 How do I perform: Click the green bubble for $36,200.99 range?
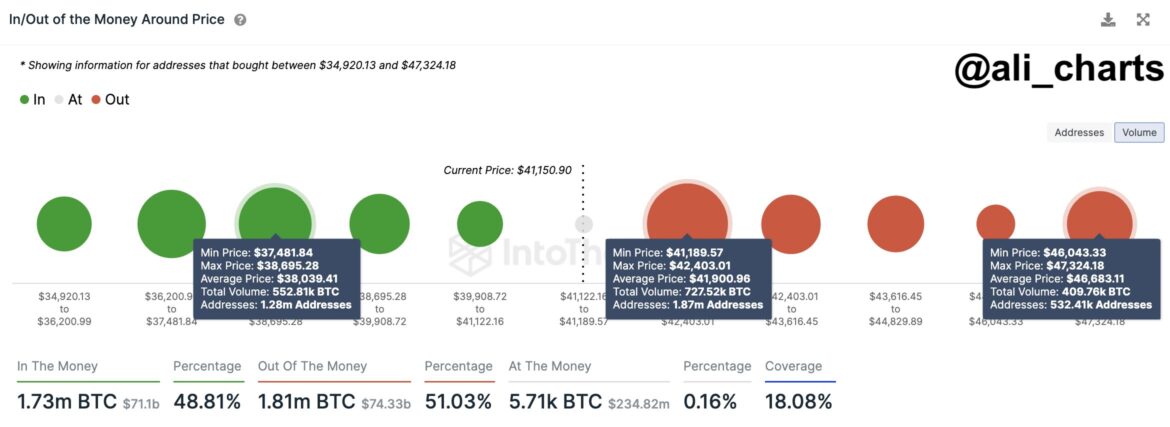click(172, 224)
